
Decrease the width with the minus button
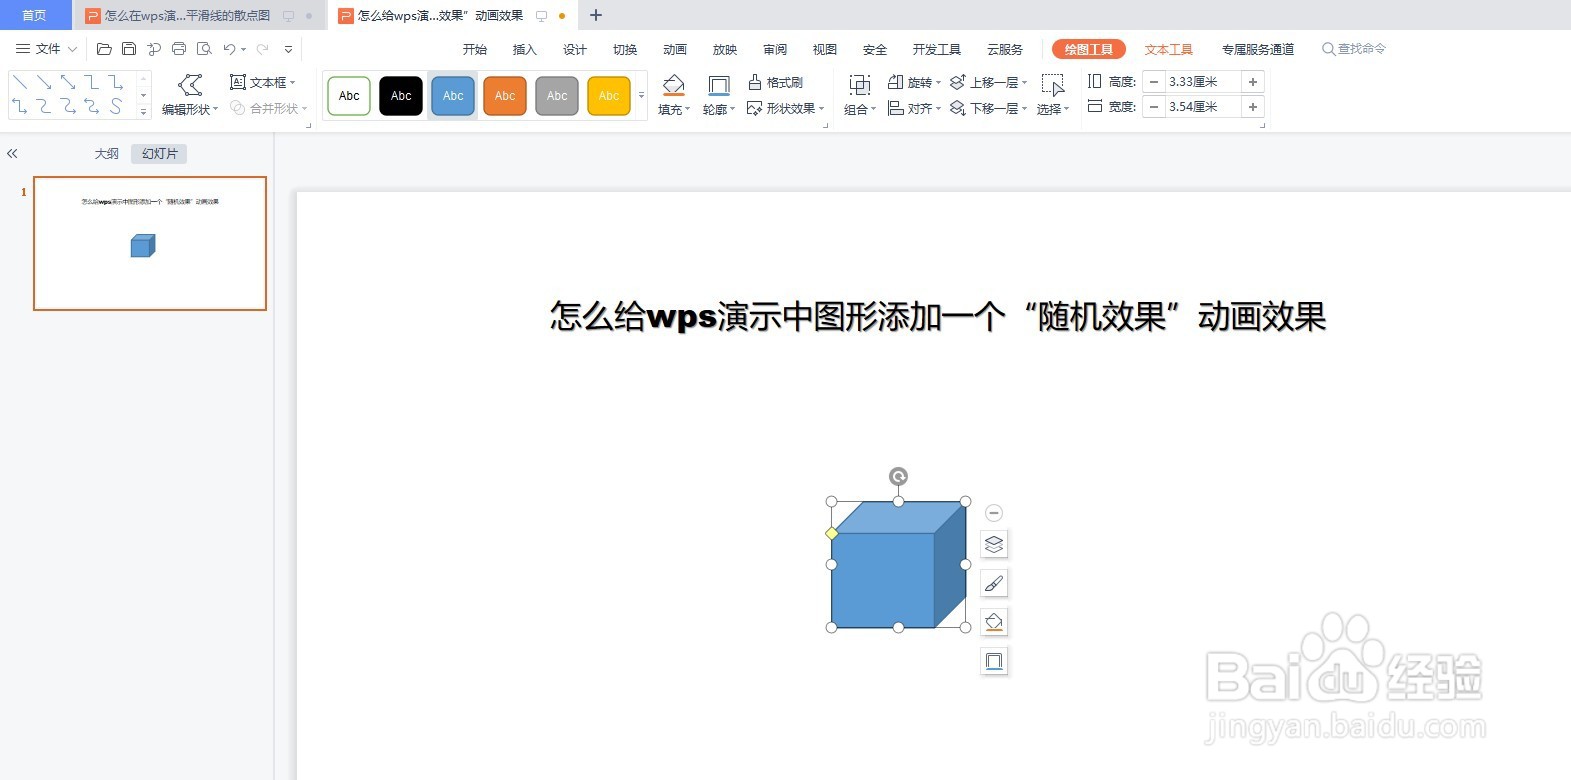(x=1154, y=107)
